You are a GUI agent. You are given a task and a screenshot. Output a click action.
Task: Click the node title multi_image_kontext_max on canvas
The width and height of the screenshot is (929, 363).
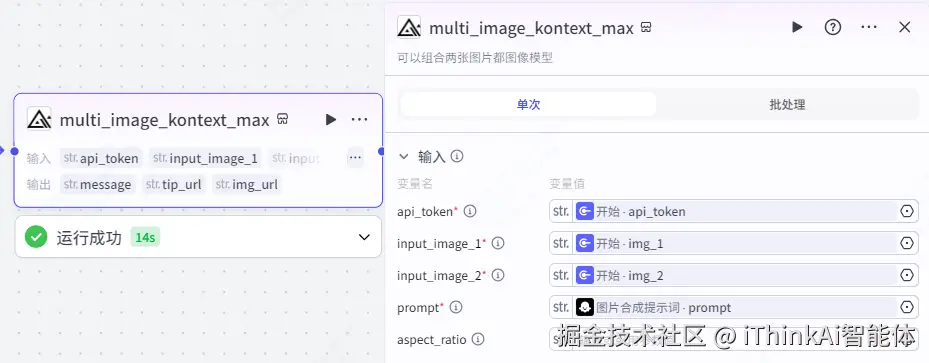pyautogui.click(x=165, y=120)
